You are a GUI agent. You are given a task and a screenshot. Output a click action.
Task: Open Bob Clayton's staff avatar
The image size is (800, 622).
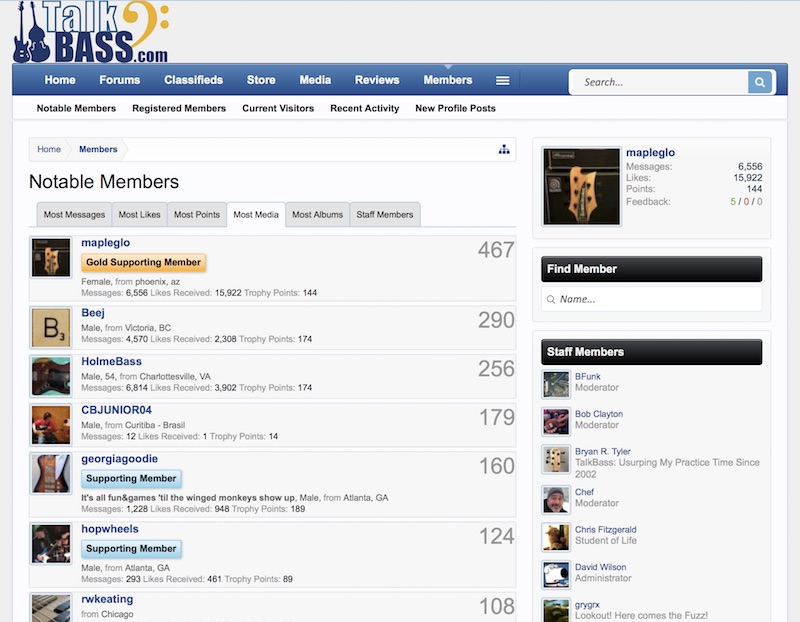tap(556, 421)
